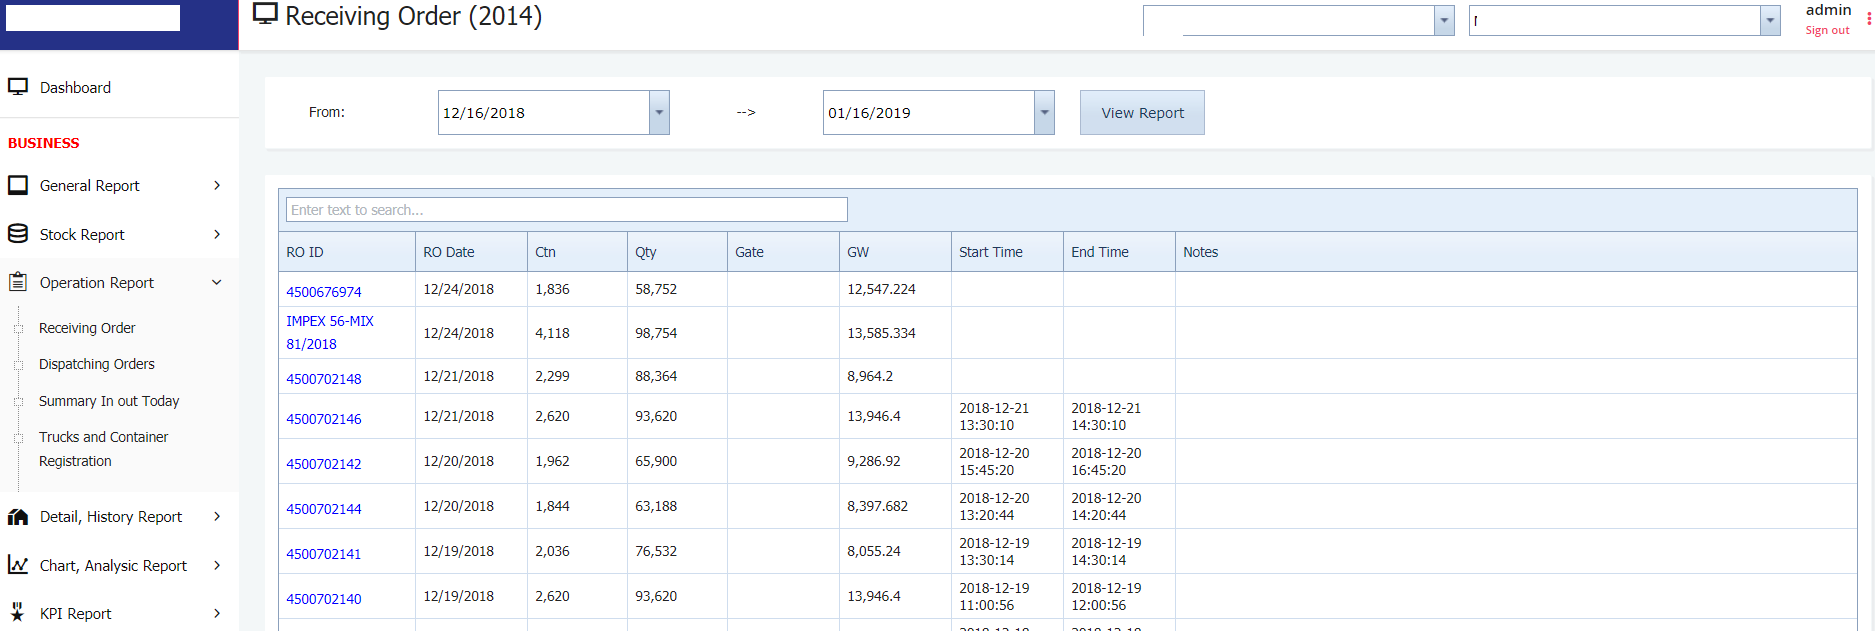Open the first dropdown in top header
Image resolution: width=1875 pixels, height=631 pixels.
[x=1443, y=21]
